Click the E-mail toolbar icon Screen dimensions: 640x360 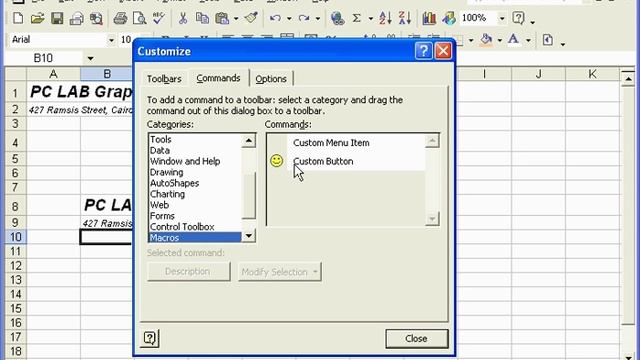tap(76, 18)
